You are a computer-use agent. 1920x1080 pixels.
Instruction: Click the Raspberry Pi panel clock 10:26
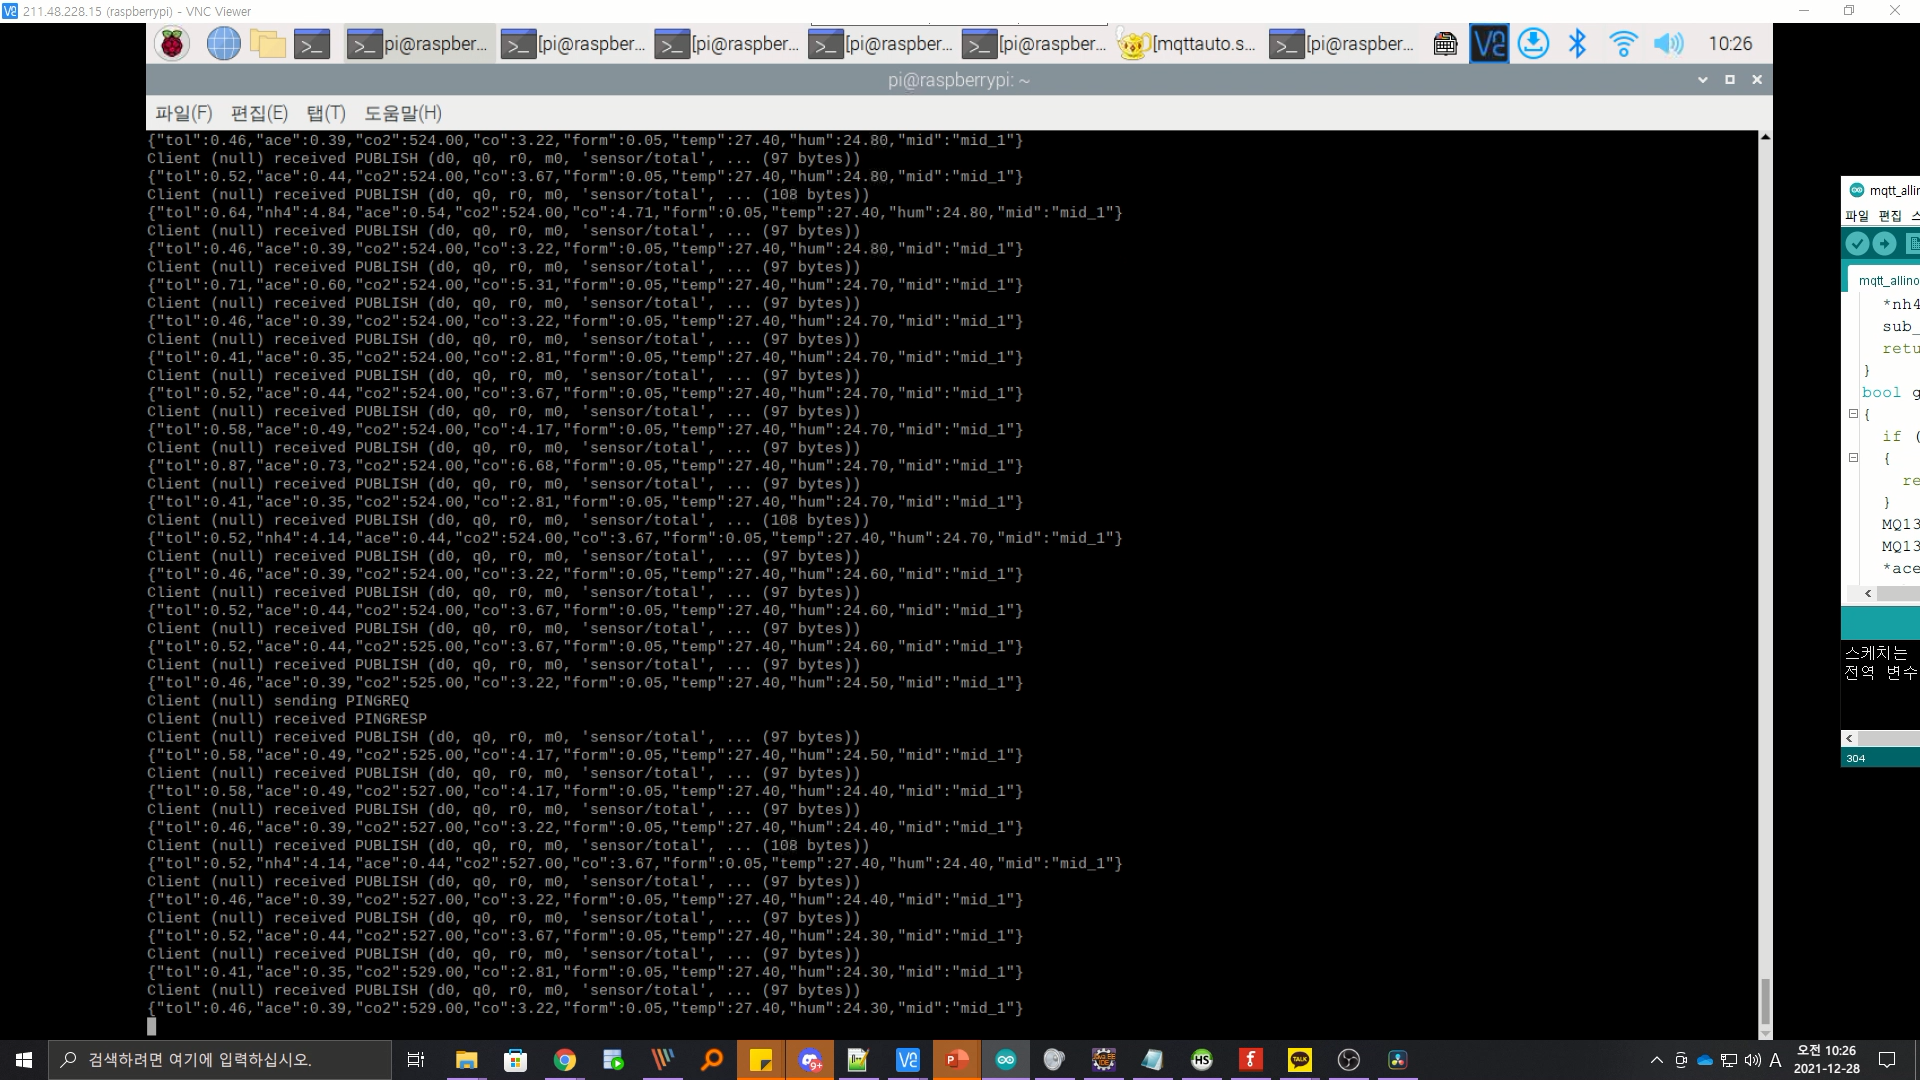1730,44
